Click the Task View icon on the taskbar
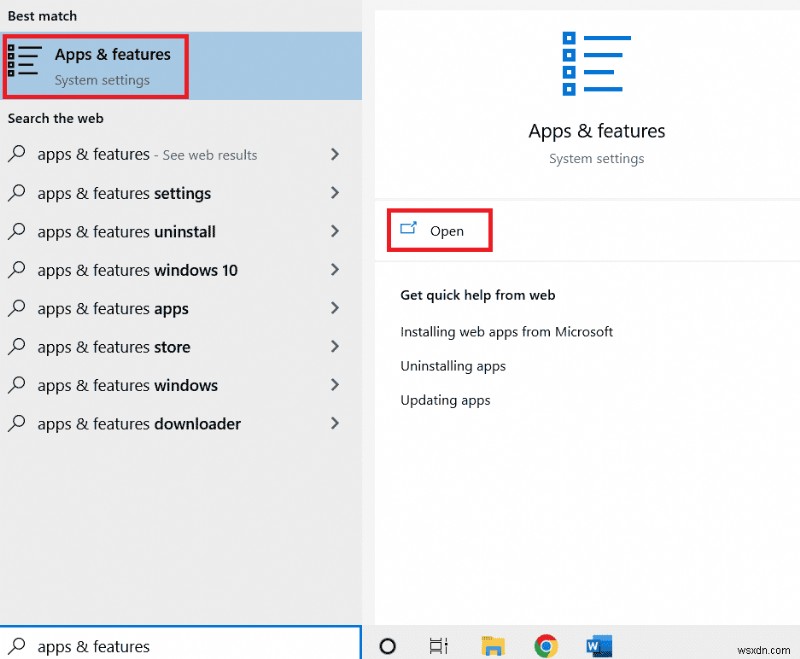 coord(440,645)
